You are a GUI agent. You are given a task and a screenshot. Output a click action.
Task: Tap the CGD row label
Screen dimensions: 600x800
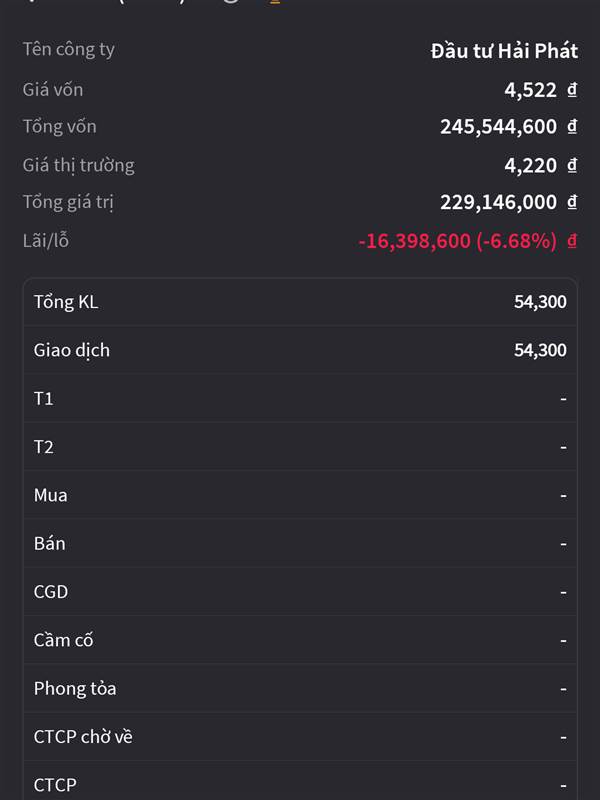(x=51, y=592)
